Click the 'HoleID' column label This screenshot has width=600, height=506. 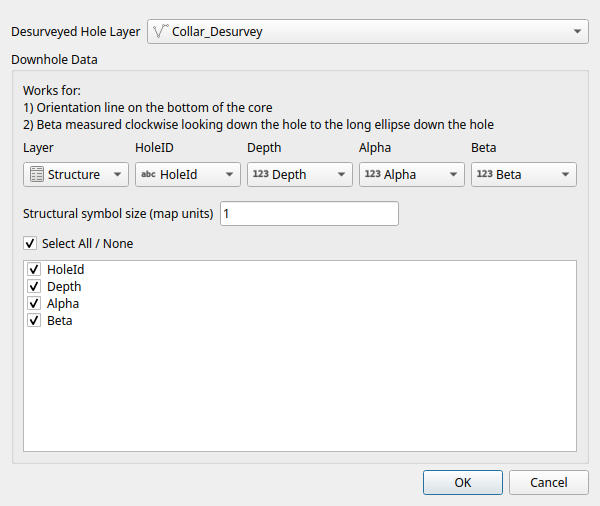pyautogui.click(x=154, y=148)
